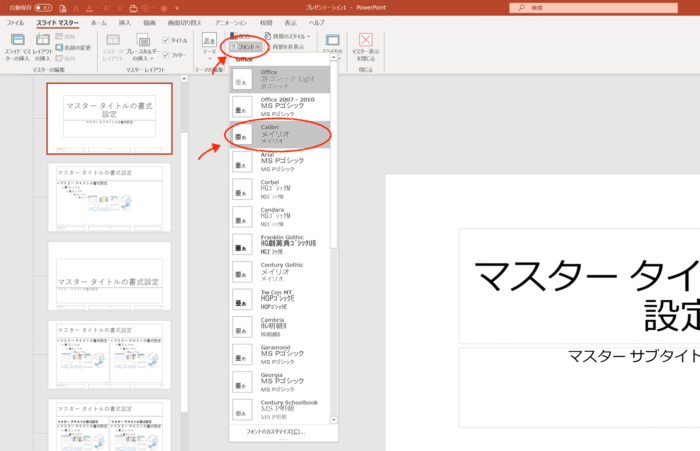Uncheck the フッター checkbox
The height and width of the screenshot is (451, 700).
pos(166,55)
